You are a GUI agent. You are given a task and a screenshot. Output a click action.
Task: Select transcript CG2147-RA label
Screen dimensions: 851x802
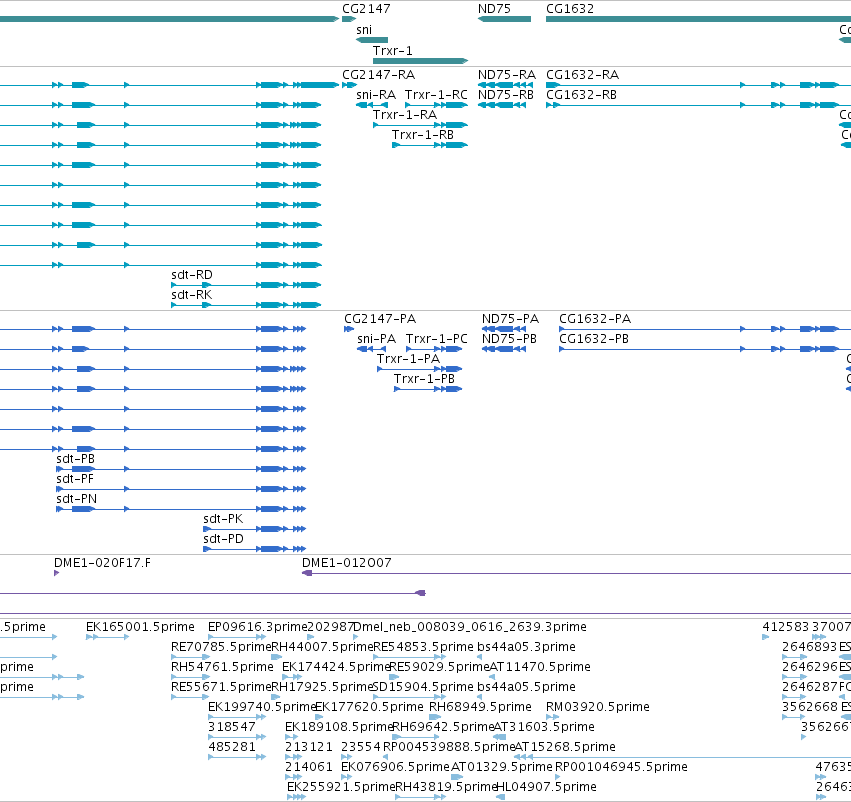click(378, 74)
